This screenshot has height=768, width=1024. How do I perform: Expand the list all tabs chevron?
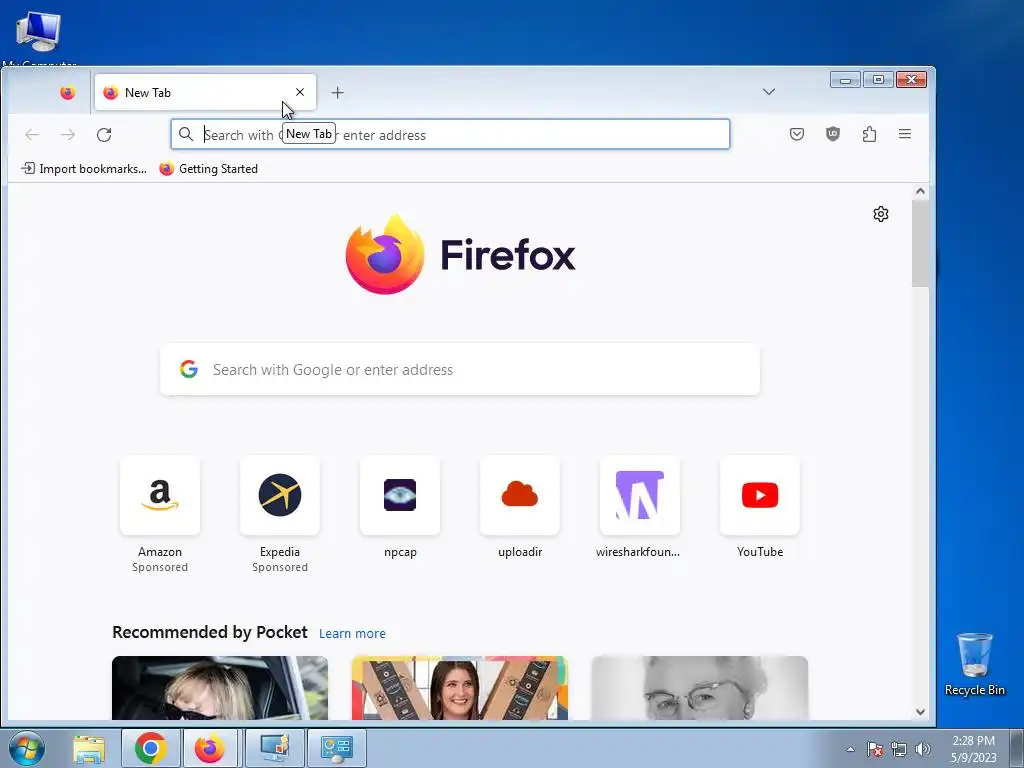click(769, 91)
